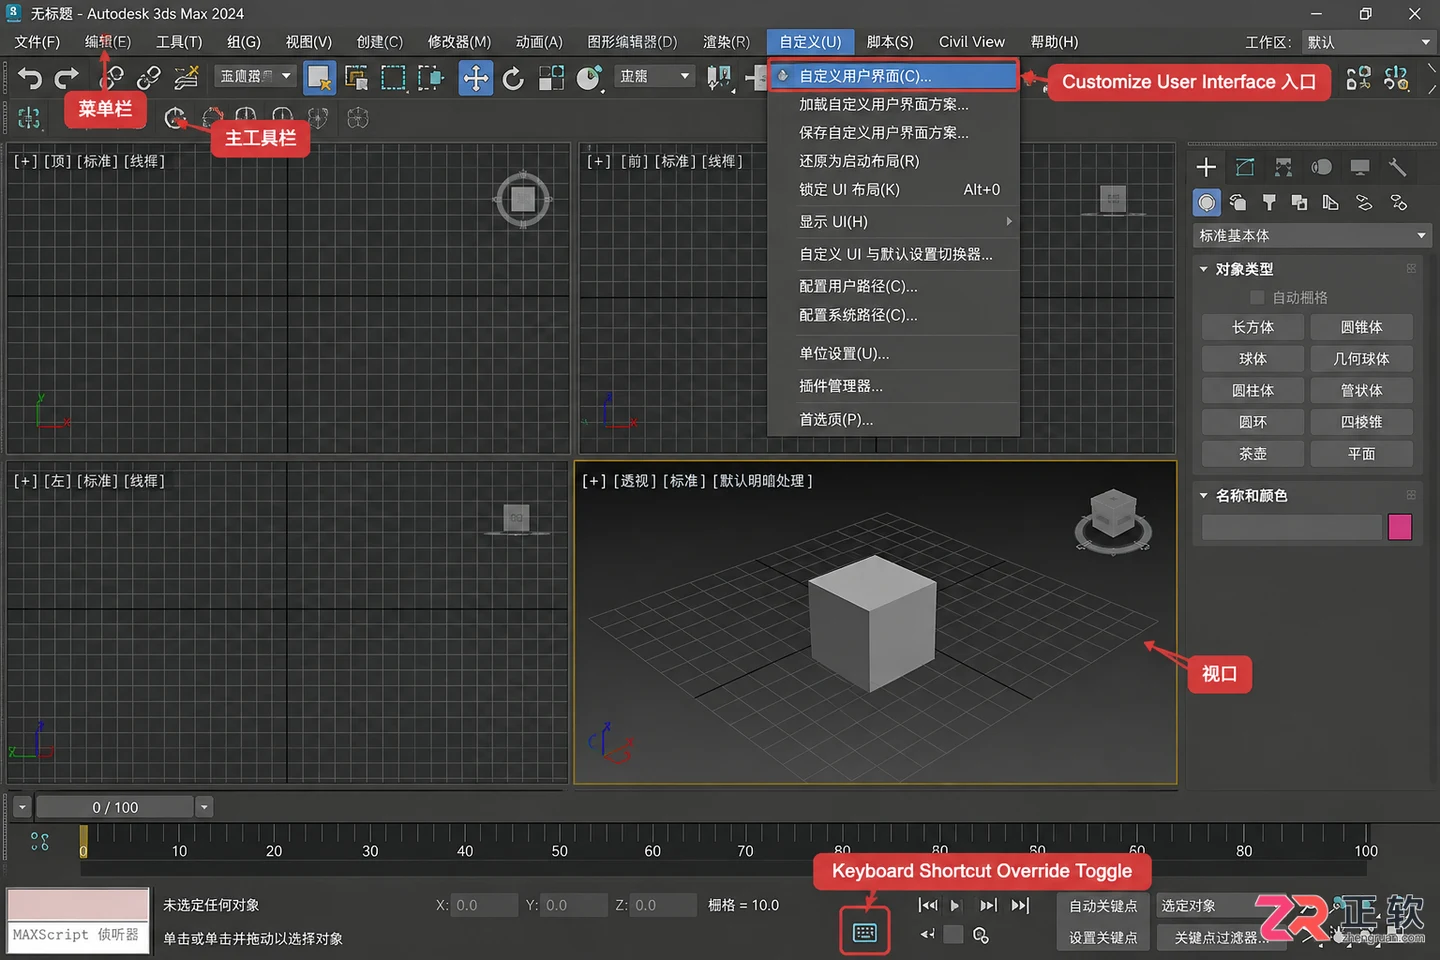Activate Select and Rotate tool
Viewport: 1440px width, 960px height.
[x=513, y=78]
